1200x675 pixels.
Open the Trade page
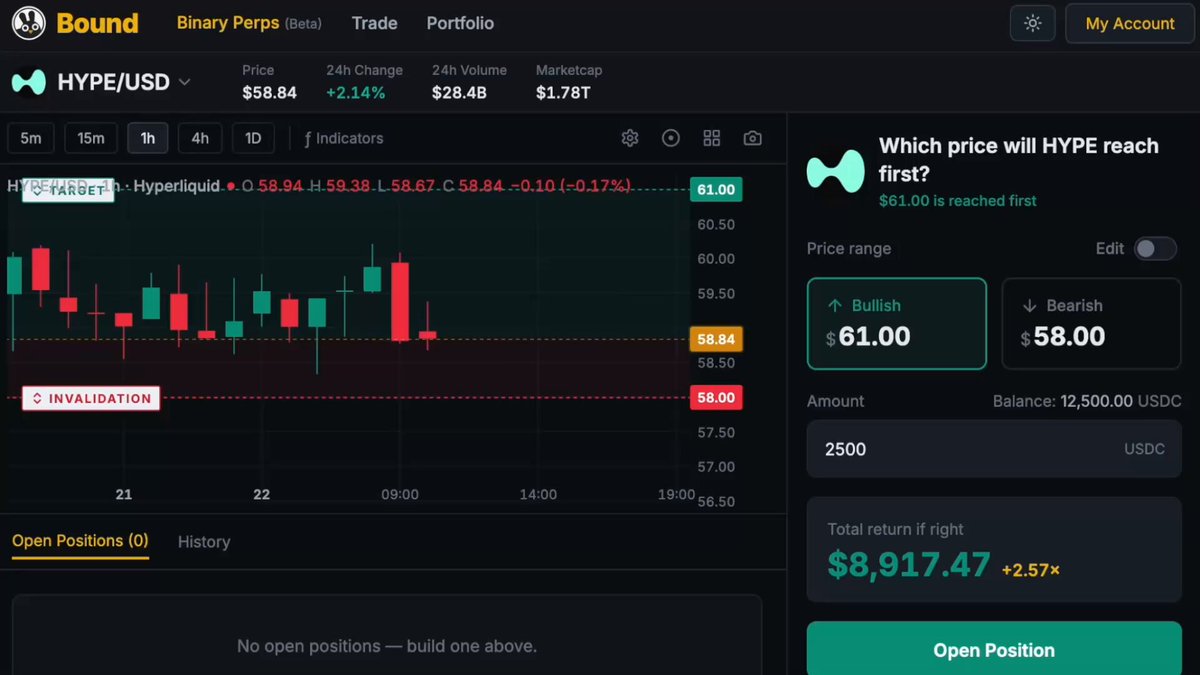click(x=374, y=23)
